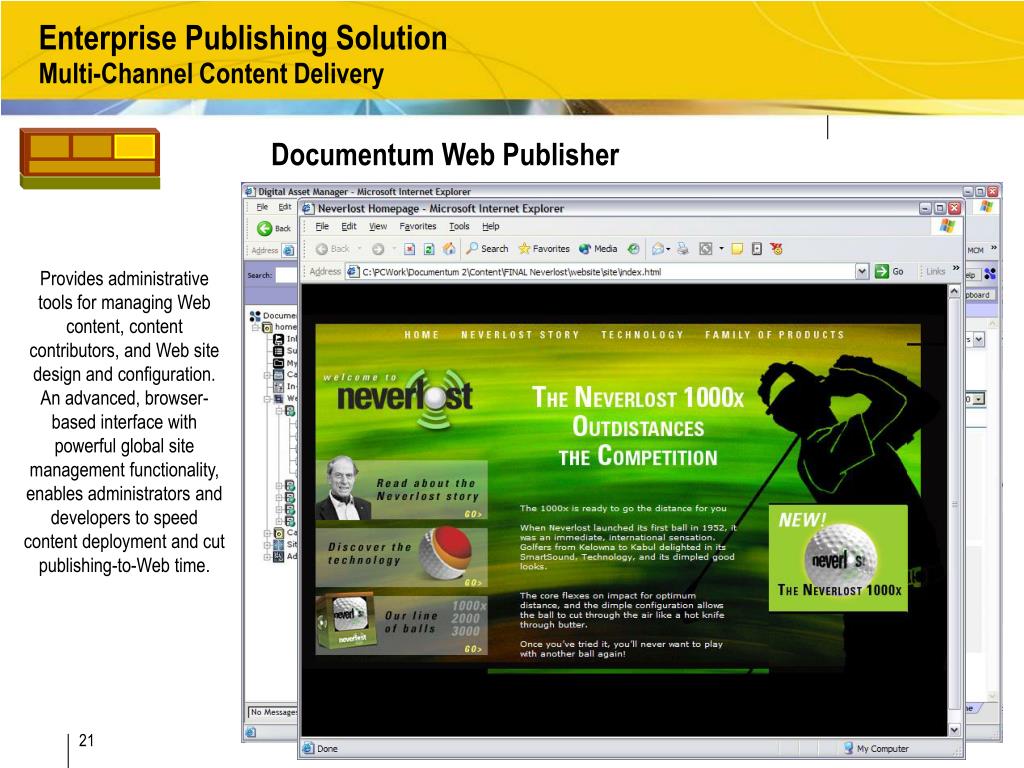Viewport: 1024px width, 768px height.
Task: Open Edit menu in Neverlost Homepage window
Action: point(349,227)
